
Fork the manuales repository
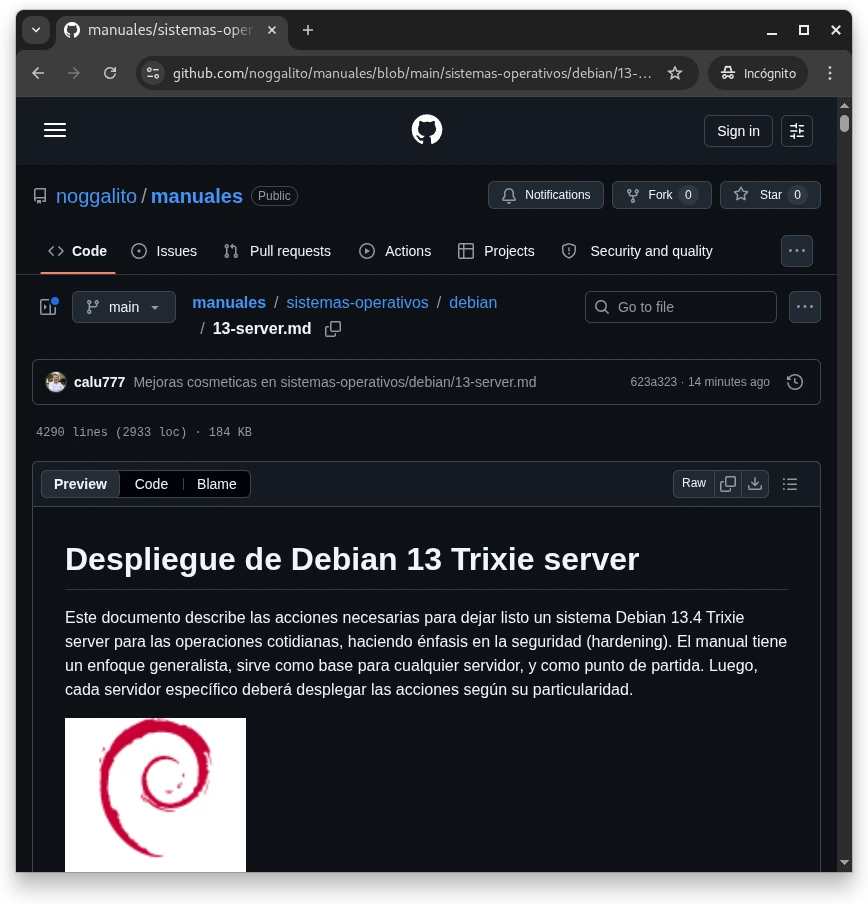coord(661,195)
